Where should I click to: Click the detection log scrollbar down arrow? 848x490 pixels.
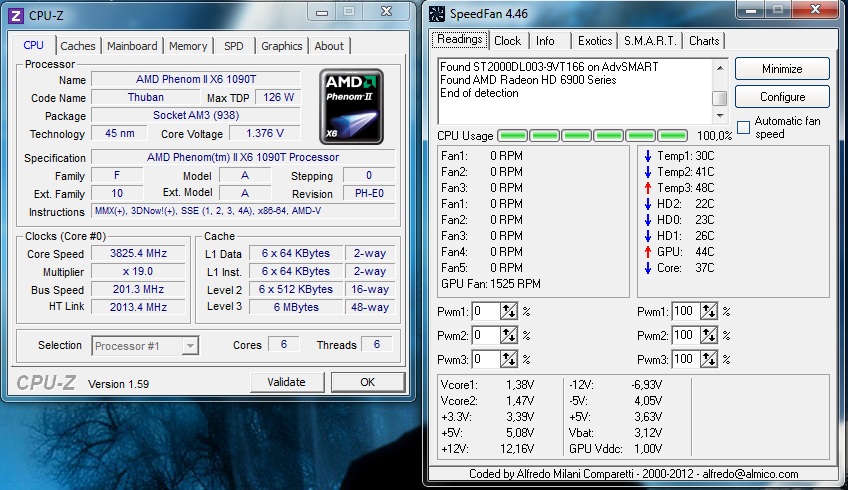[x=720, y=115]
